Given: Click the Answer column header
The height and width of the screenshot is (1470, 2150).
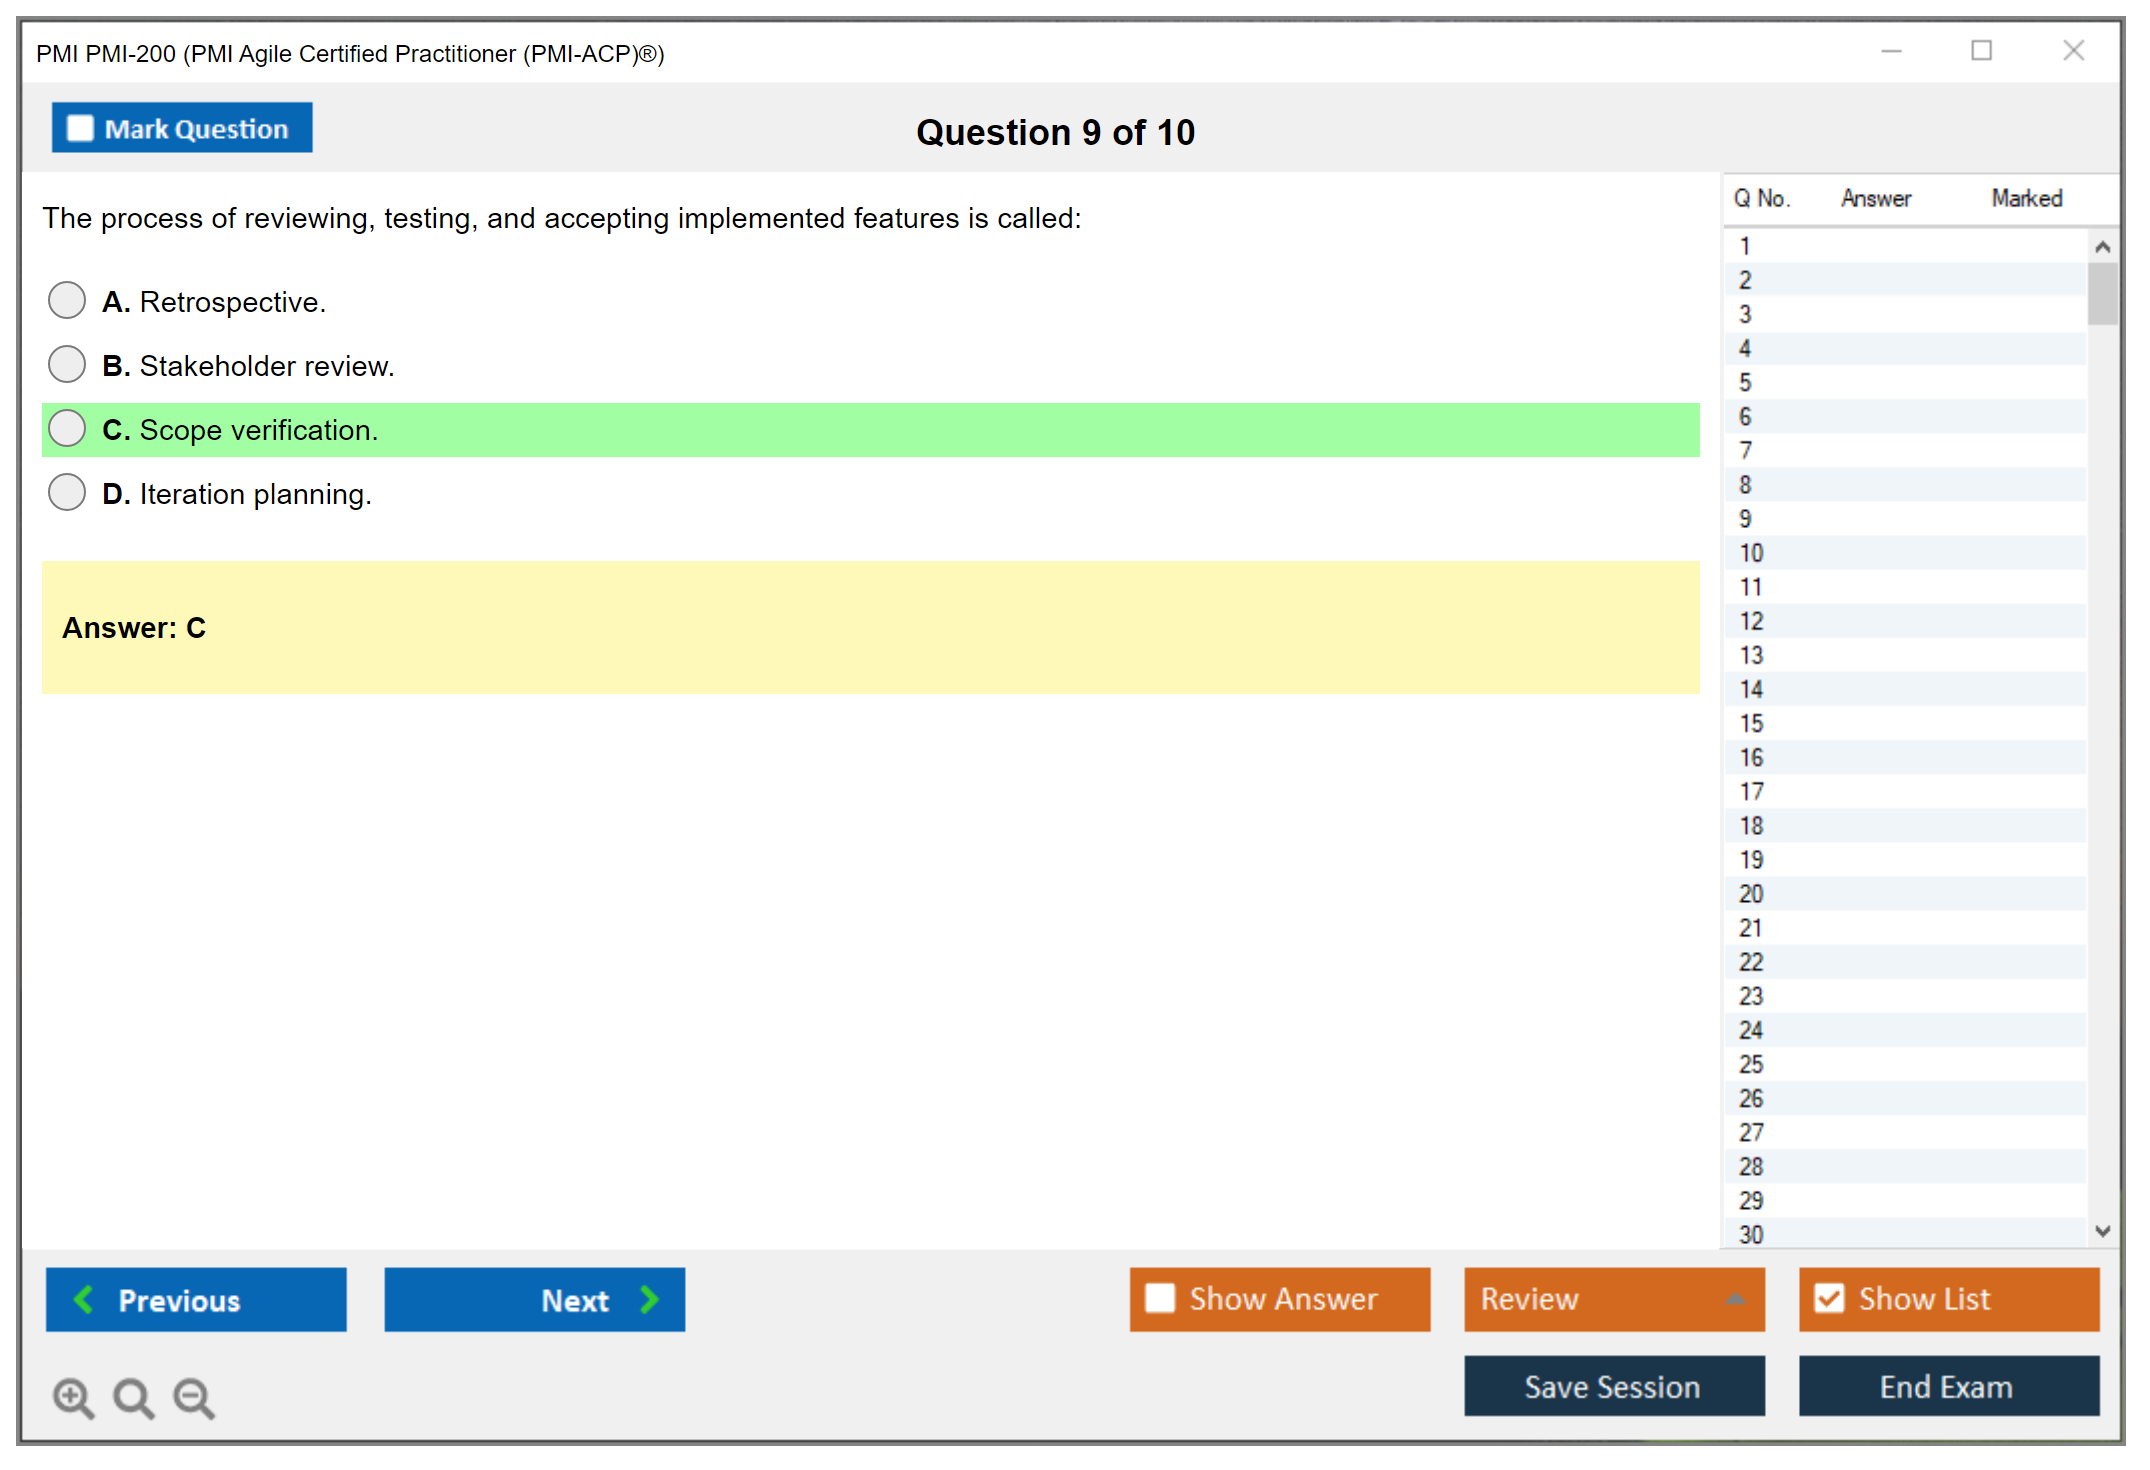Looking at the screenshot, I should [1875, 198].
